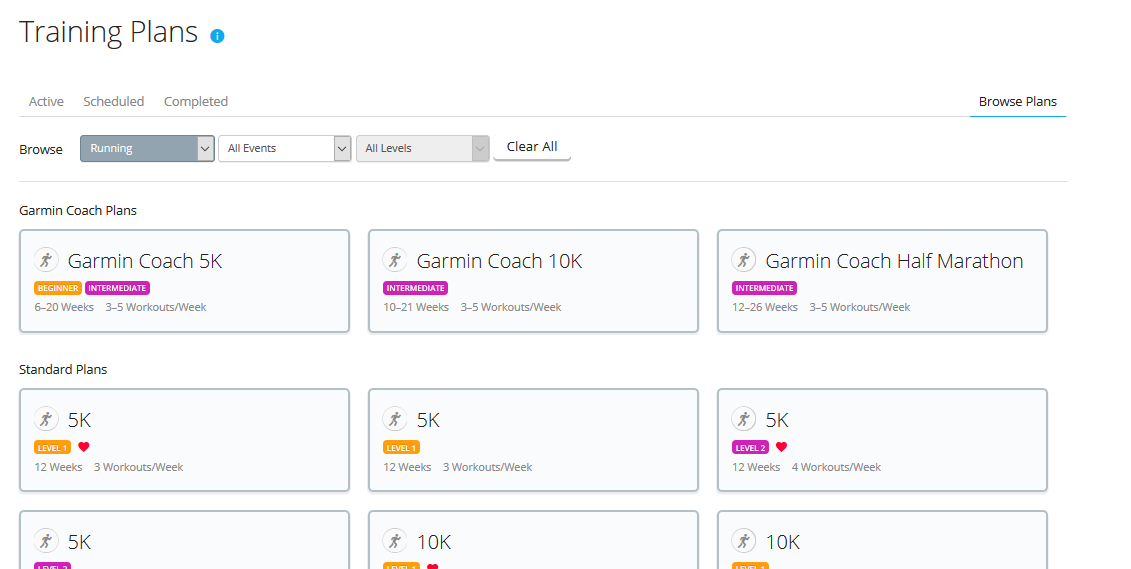This screenshot has width=1131, height=569.
Task: Switch to the Completed tab
Action: 196,102
